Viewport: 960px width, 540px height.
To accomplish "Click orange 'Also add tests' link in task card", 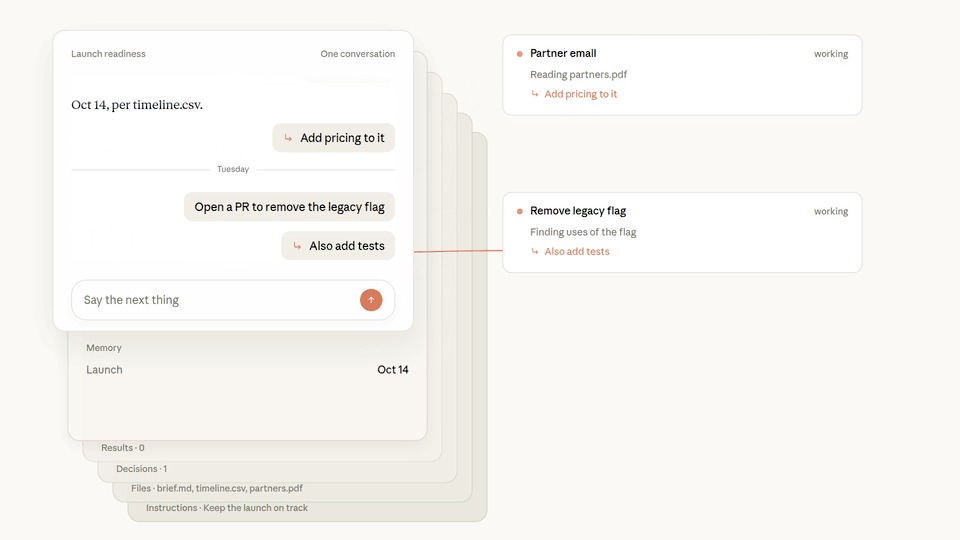I will tap(577, 251).
